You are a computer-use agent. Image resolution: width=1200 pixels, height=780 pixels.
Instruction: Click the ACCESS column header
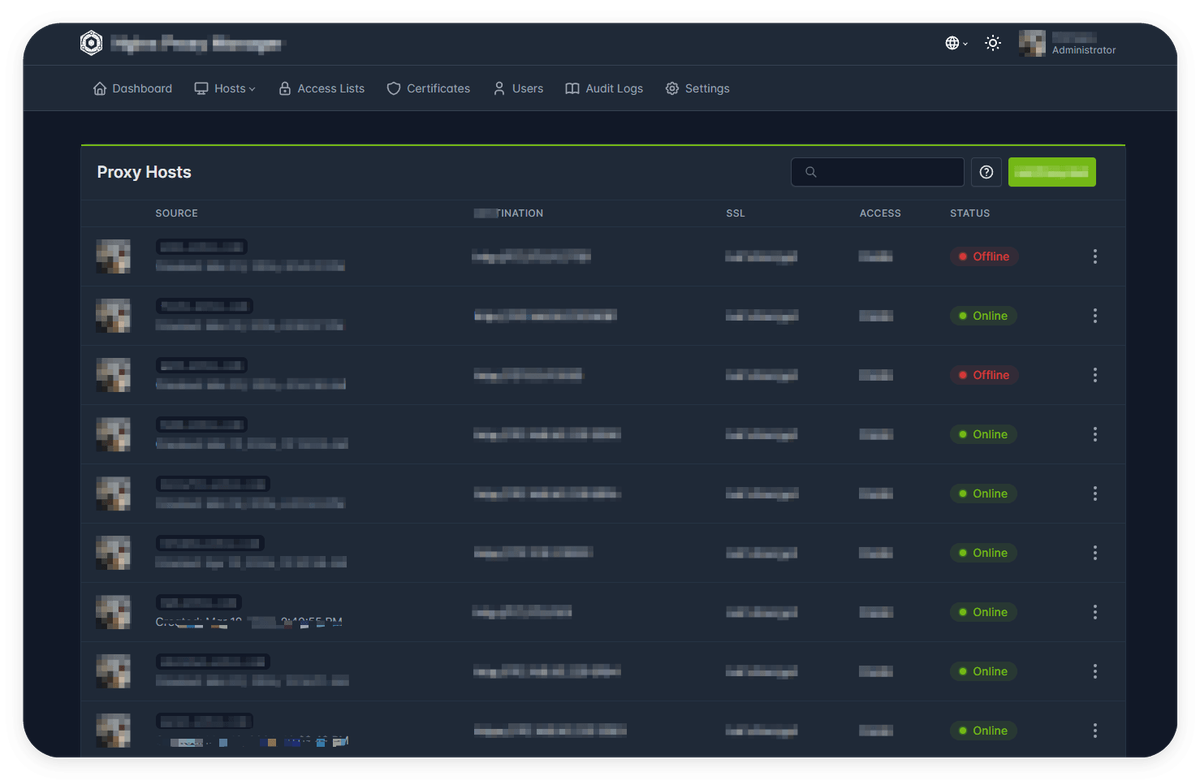[x=880, y=213]
